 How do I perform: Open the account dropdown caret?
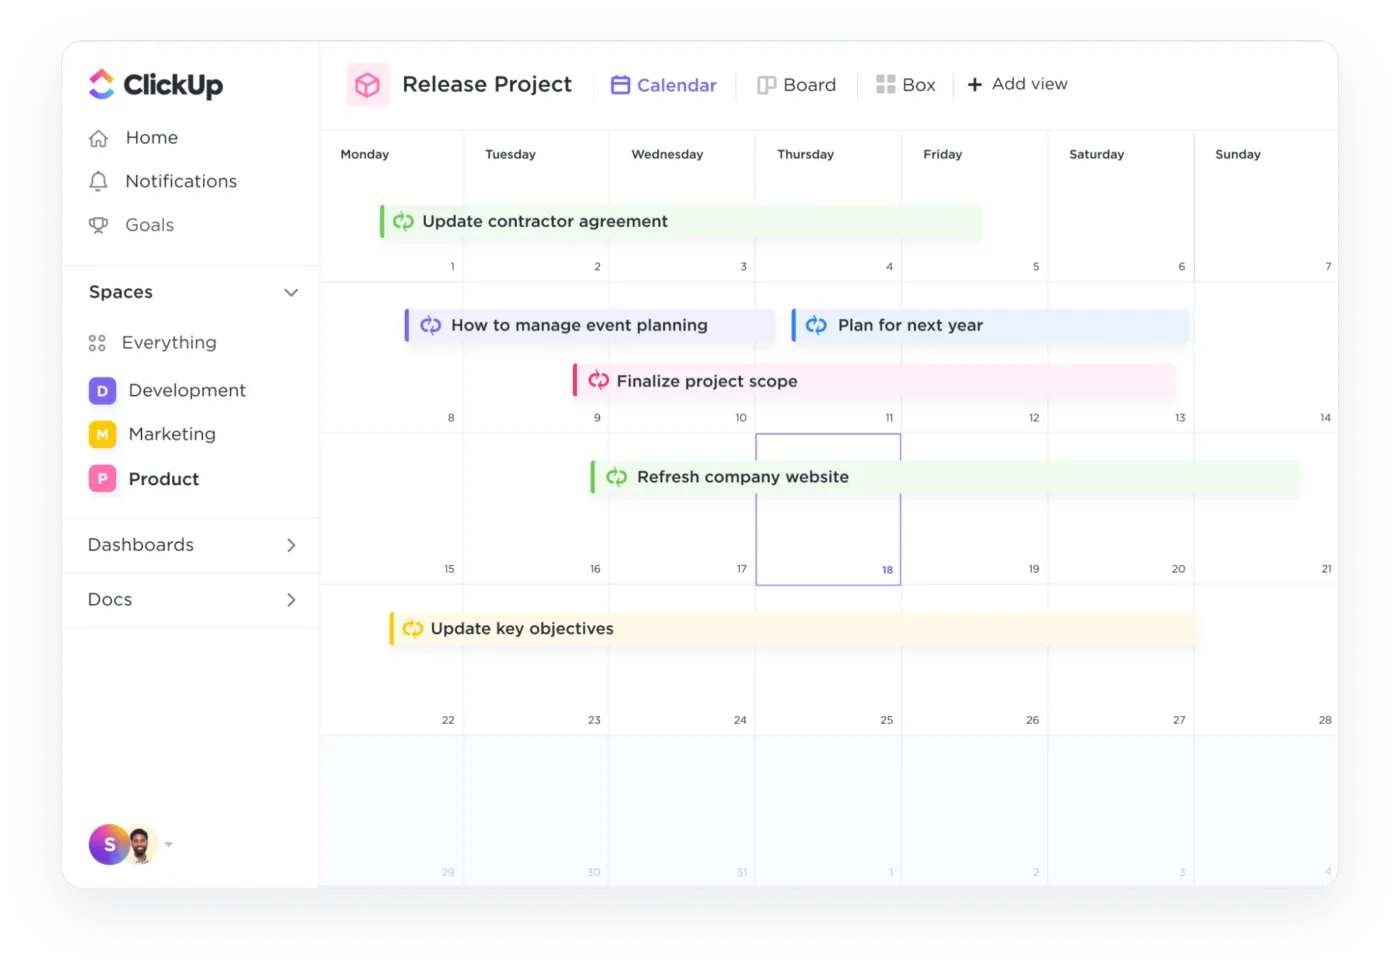(169, 845)
